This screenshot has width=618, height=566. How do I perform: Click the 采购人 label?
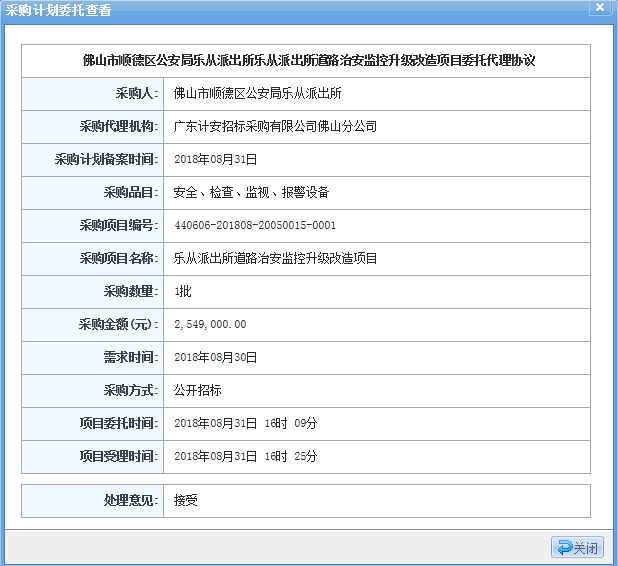pos(137,93)
